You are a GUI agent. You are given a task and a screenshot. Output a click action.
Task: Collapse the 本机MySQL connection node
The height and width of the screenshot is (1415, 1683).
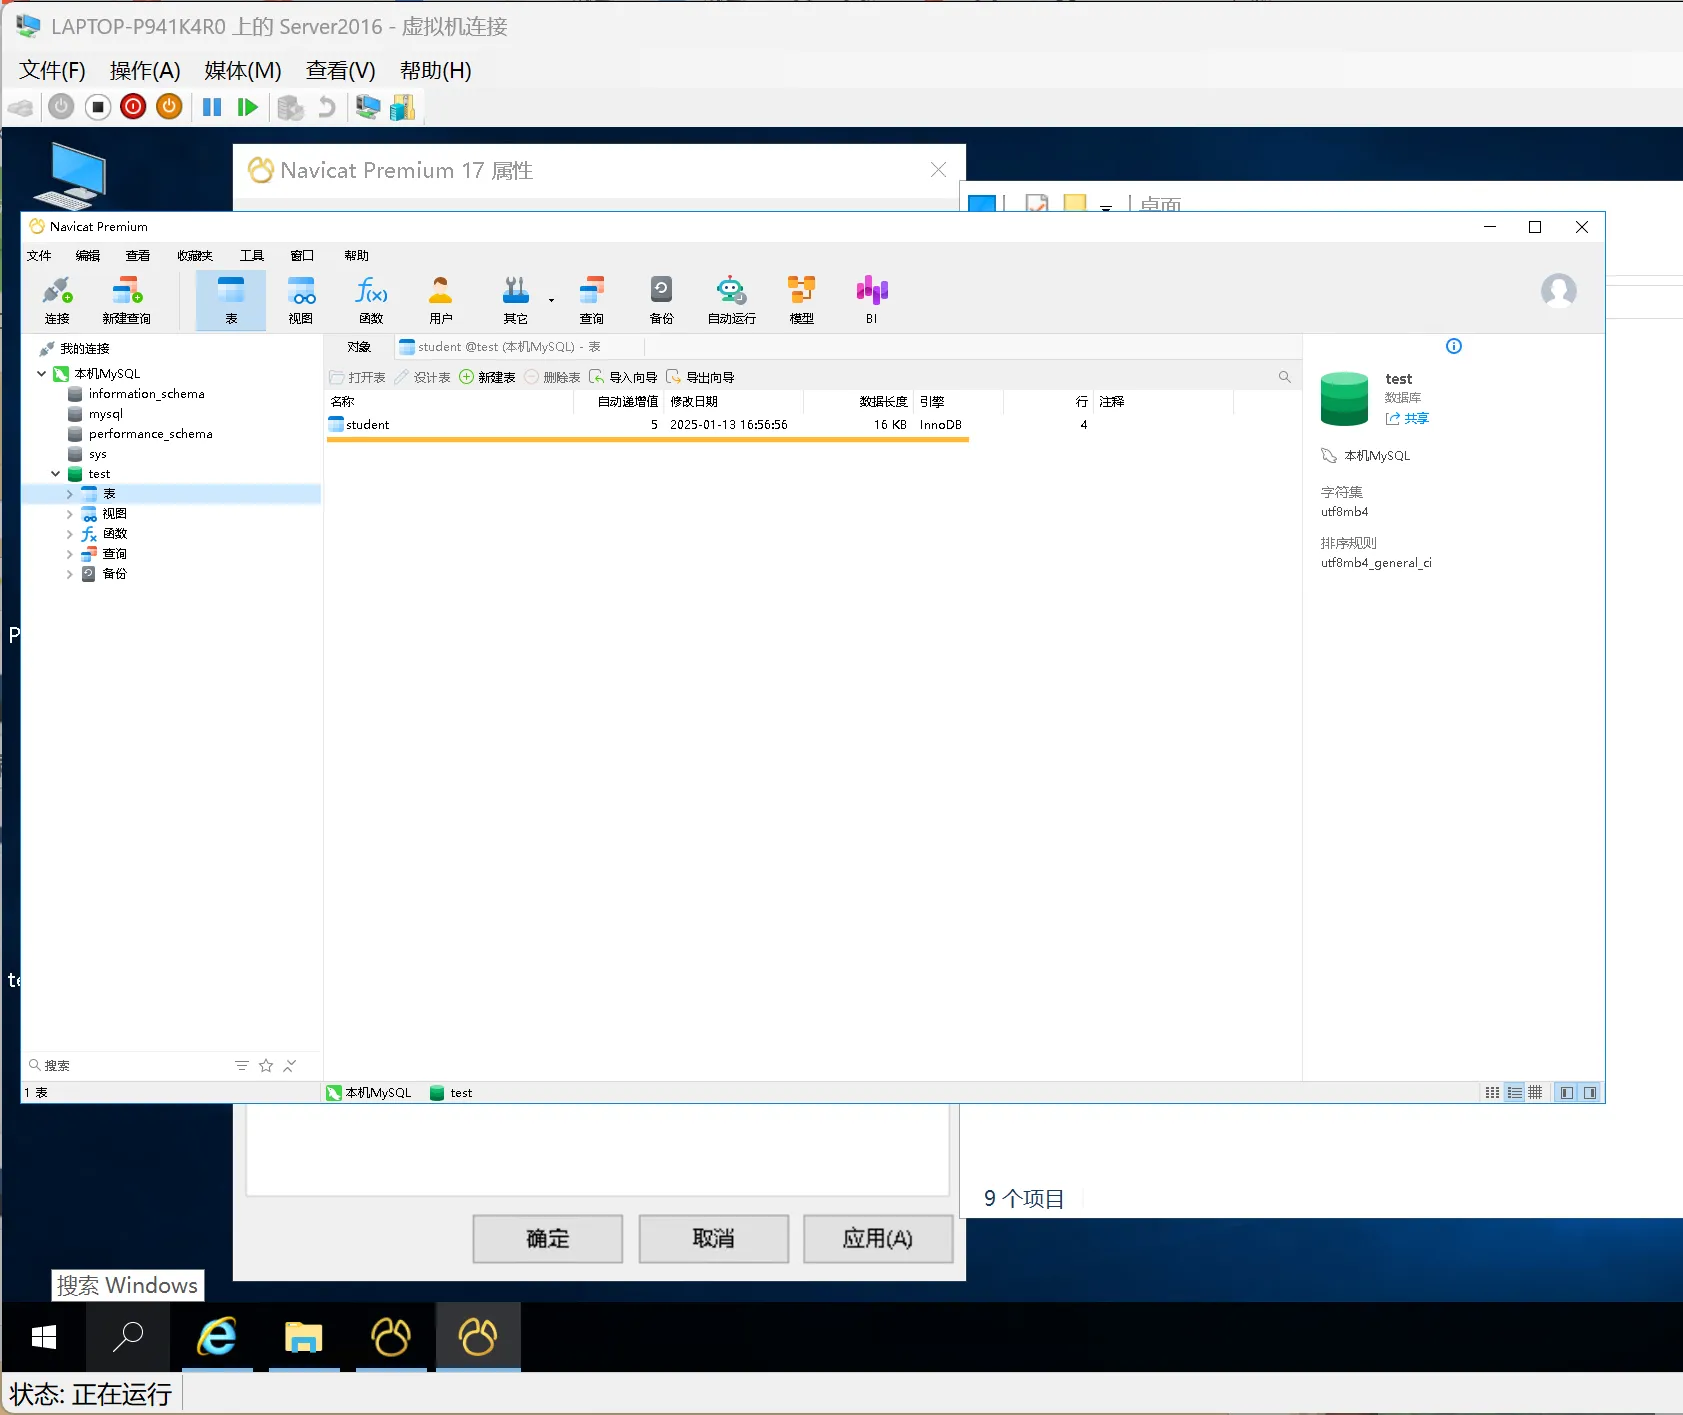pyautogui.click(x=41, y=374)
